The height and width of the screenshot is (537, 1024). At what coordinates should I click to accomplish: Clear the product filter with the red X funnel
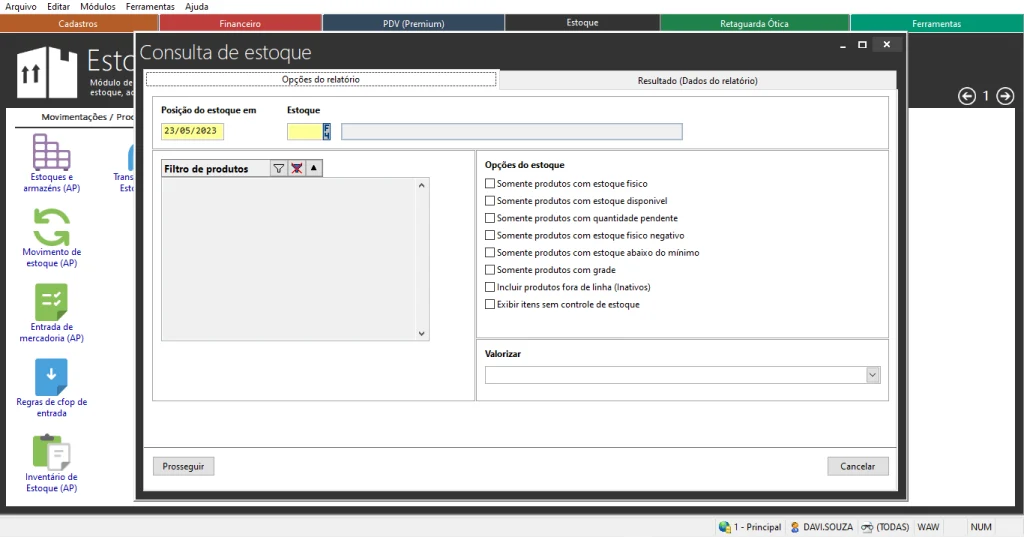pyautogui.click(x=296, y=169)
